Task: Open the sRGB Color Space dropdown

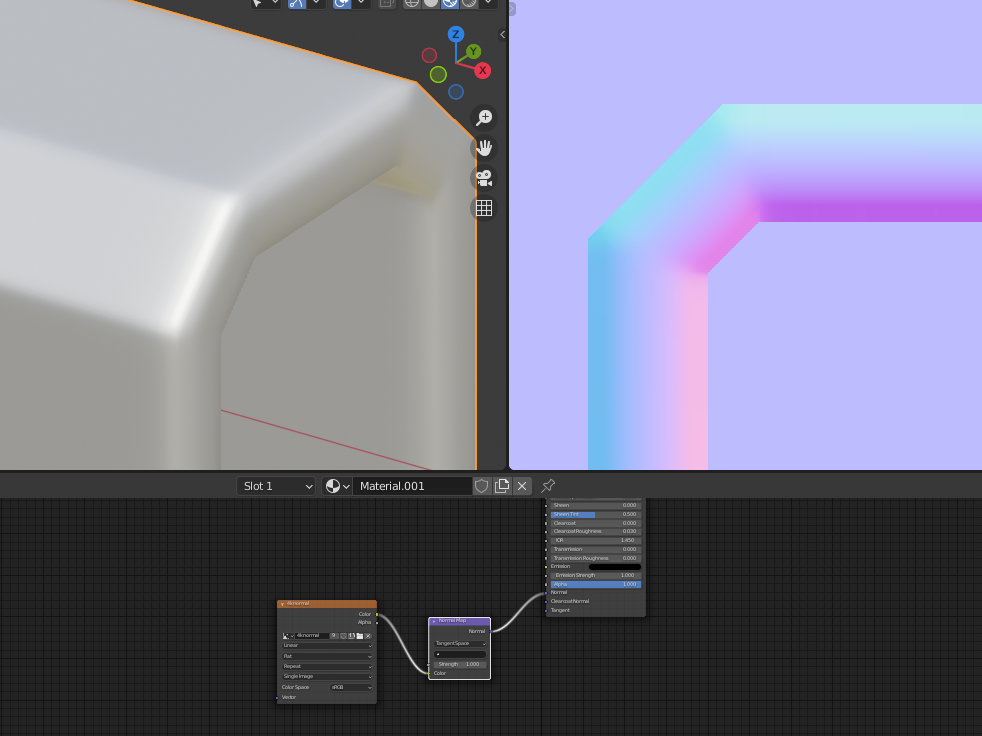Action: pyautogui.click(x=351, y=687)
